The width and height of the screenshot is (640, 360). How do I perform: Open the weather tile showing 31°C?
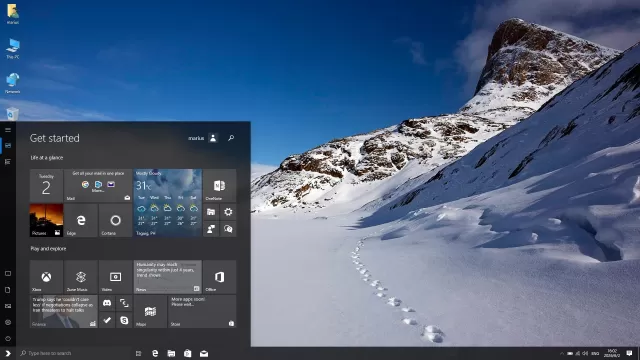[x=168, y=203]
